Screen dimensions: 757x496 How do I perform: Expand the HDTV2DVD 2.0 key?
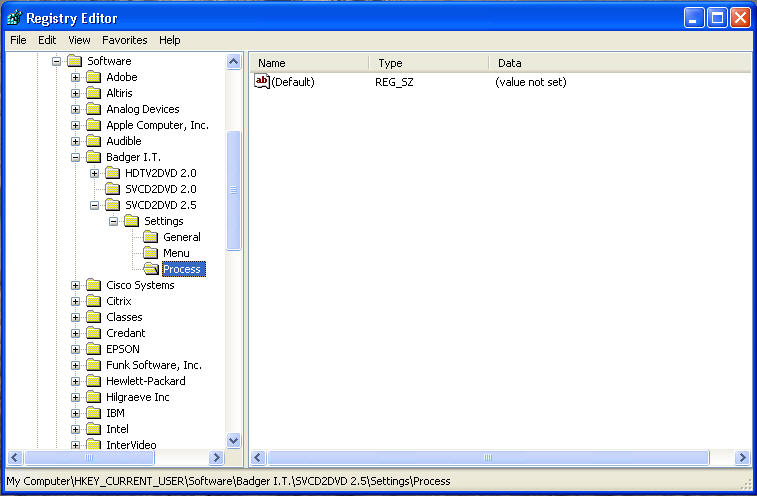pos(95,173)
